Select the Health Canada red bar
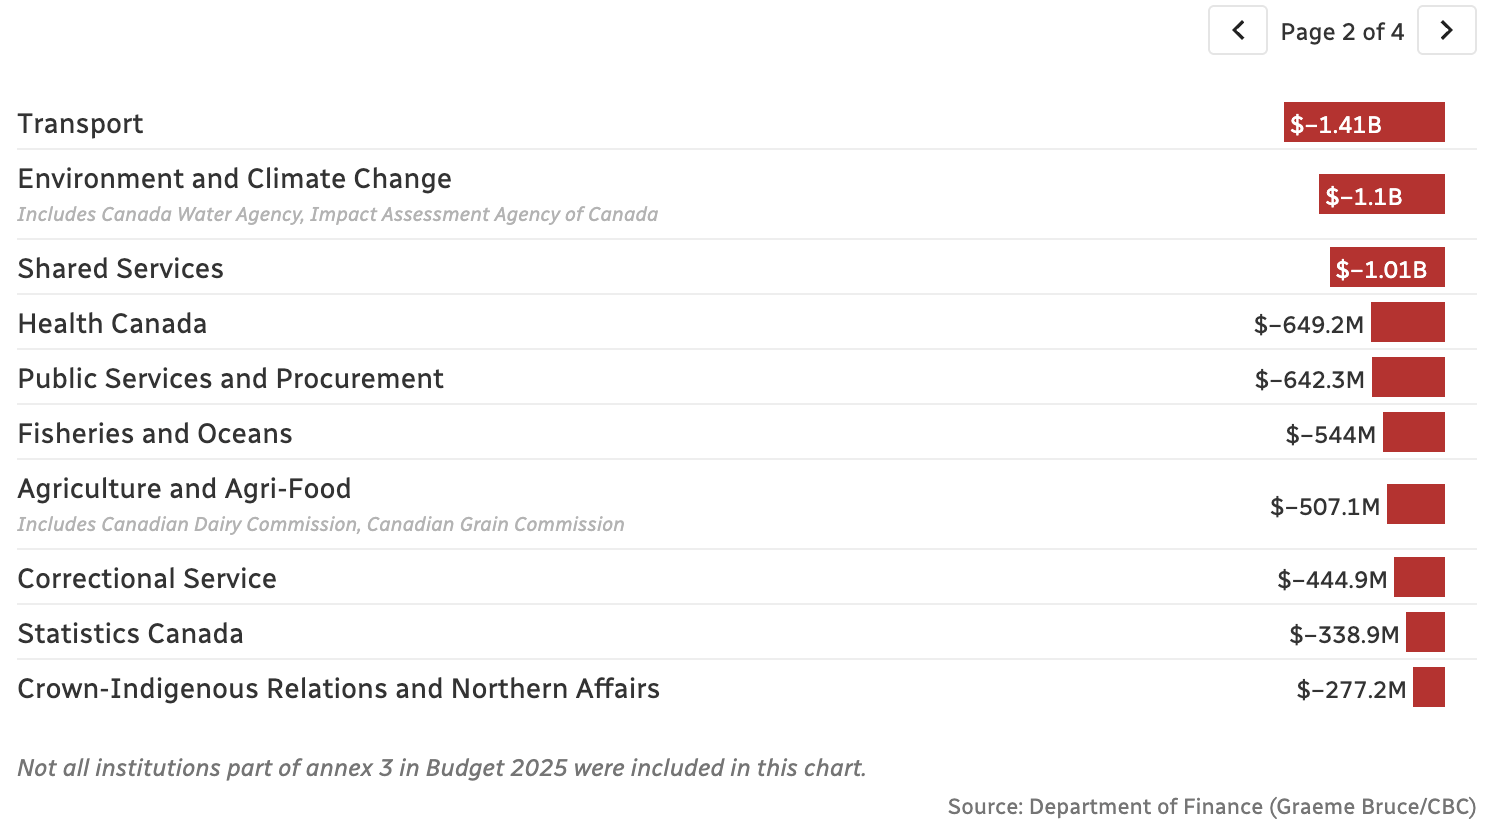 click(x=1407, y=323)
